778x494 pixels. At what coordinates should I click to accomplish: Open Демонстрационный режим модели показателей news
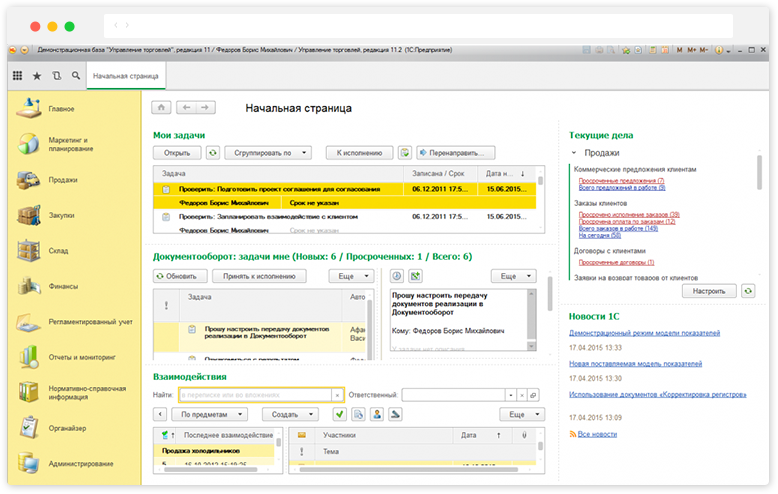point(645,333)
